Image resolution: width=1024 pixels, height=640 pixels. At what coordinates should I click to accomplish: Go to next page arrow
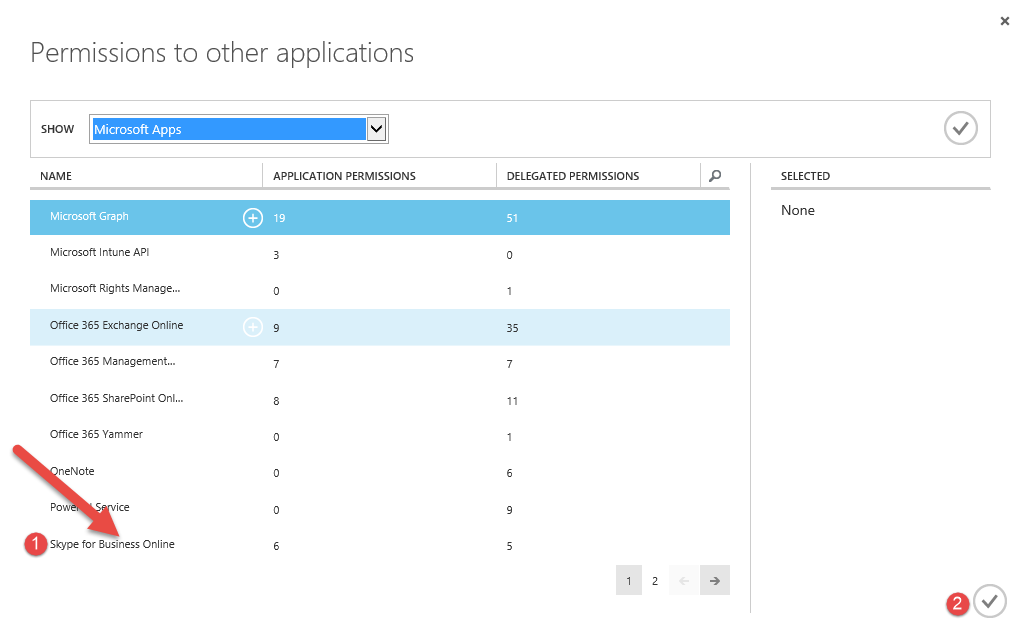715,581
